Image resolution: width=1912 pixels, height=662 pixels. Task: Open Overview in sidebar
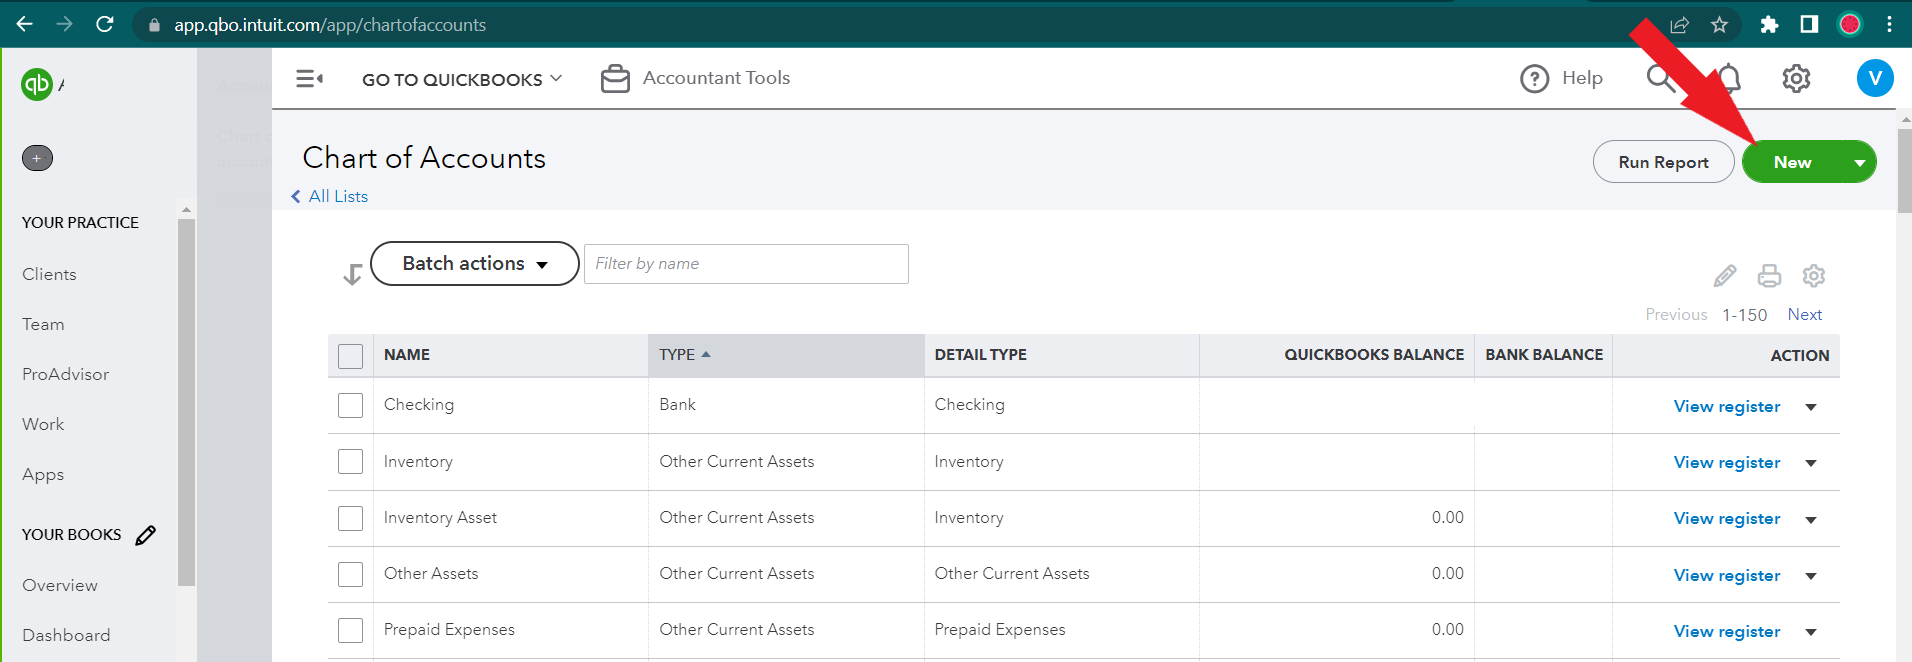[x=60, y=585]
